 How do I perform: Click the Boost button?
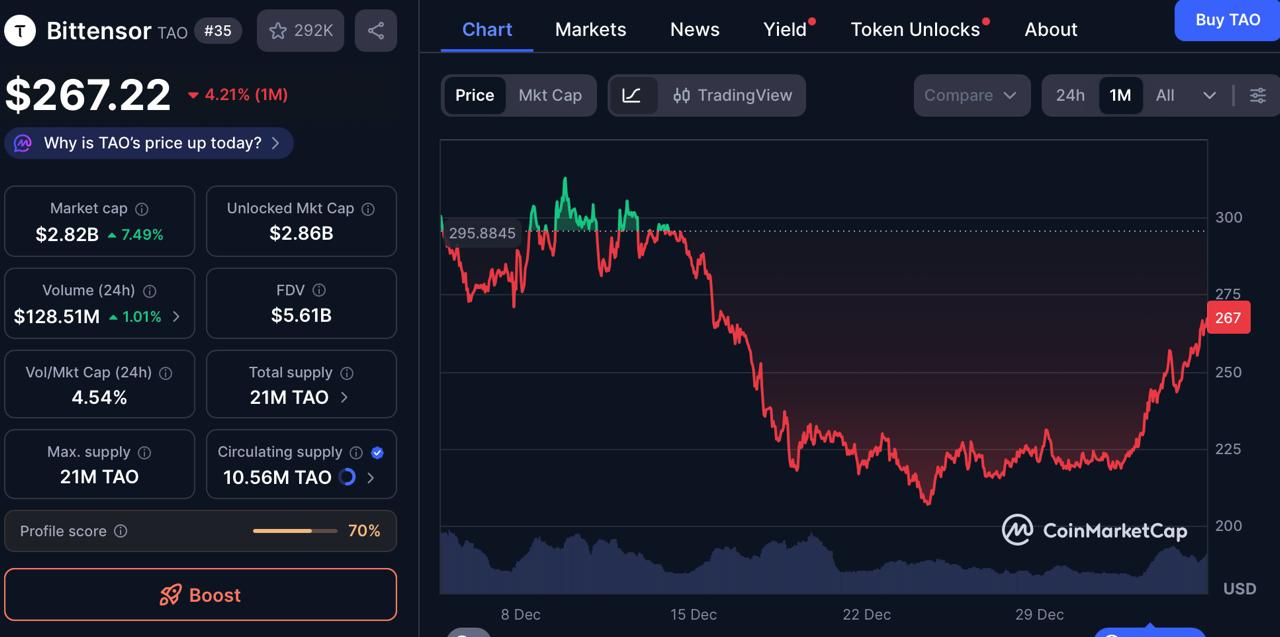click(200, 594)
